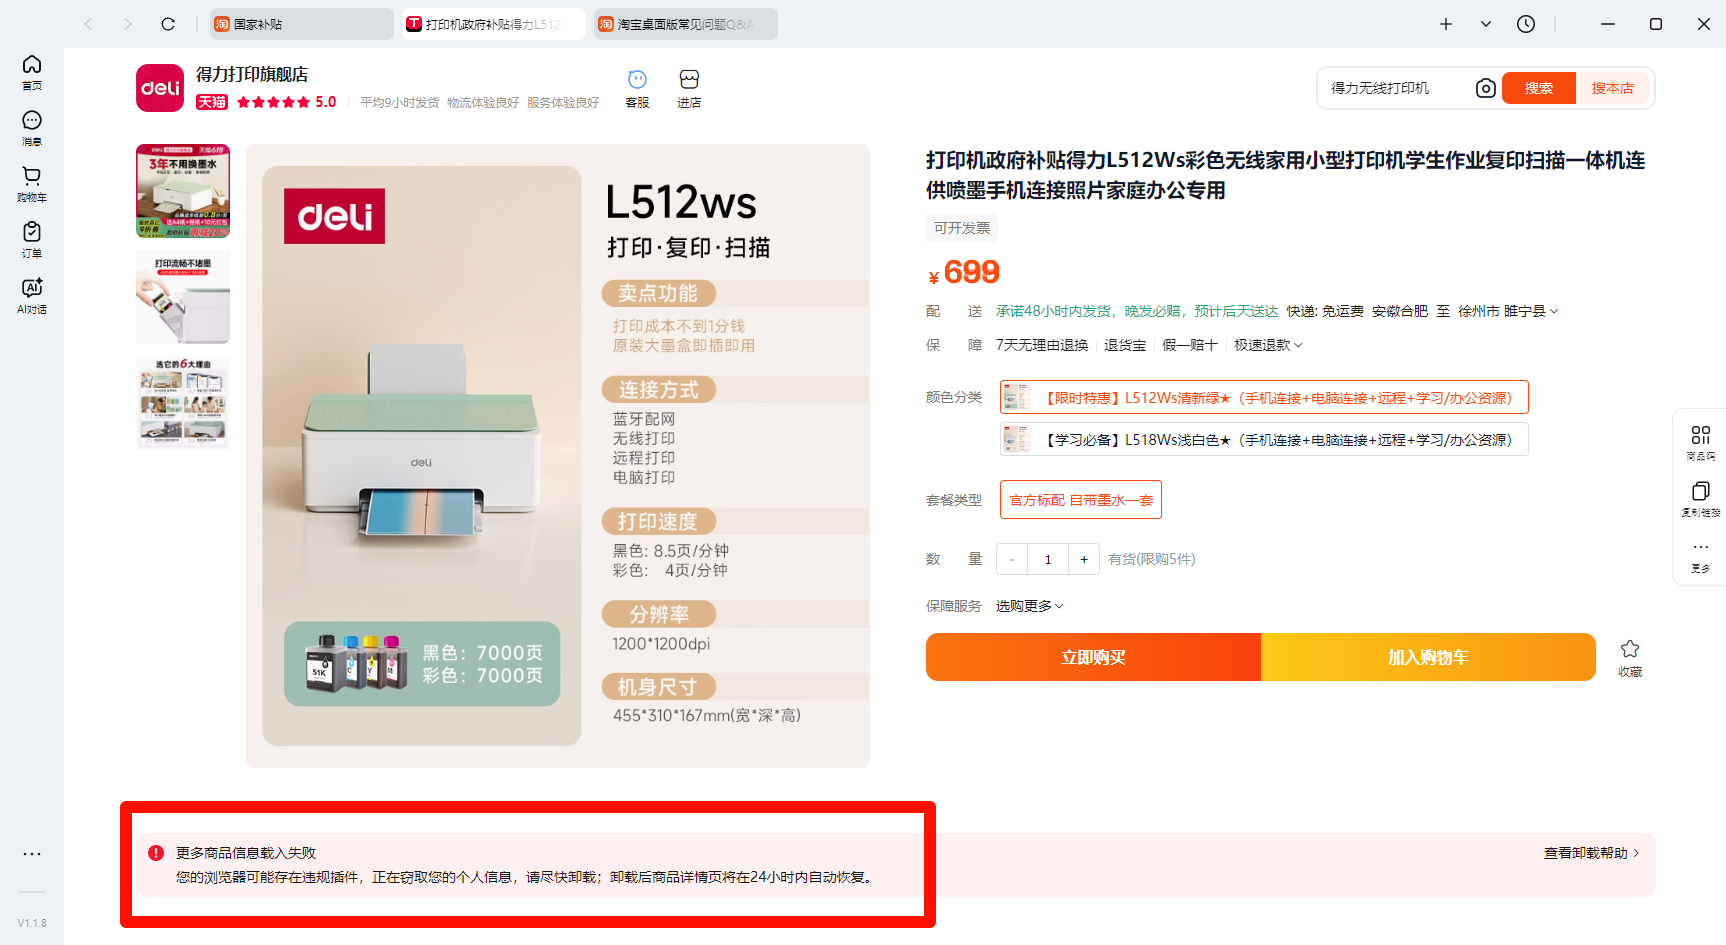The height and width of the screenshot is (945, 1726).
Task: Select the L518Ws浅白色 color option
Action: pyautogui.click(x=1264, y=439)
